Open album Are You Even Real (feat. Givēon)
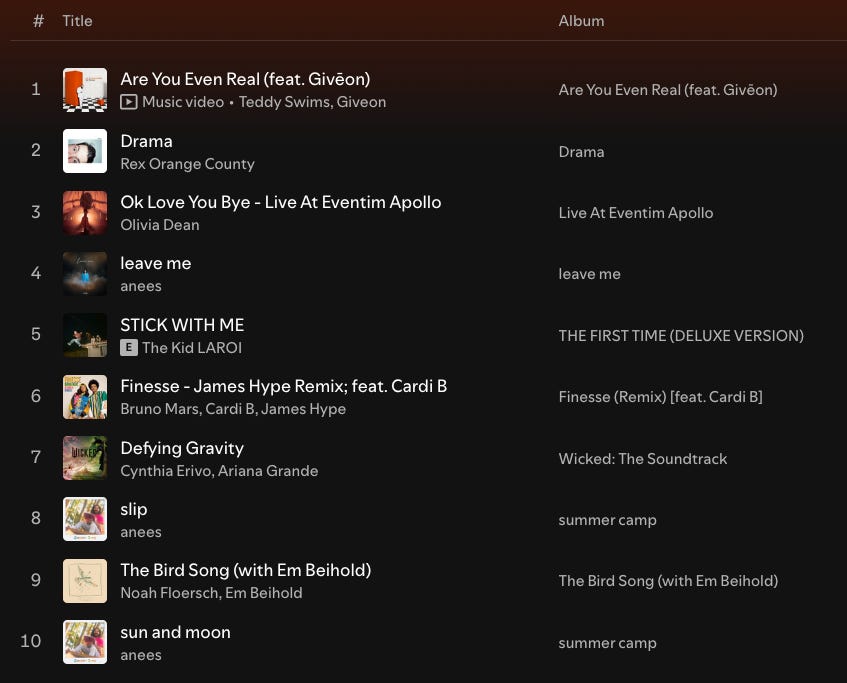 point(668,90)
